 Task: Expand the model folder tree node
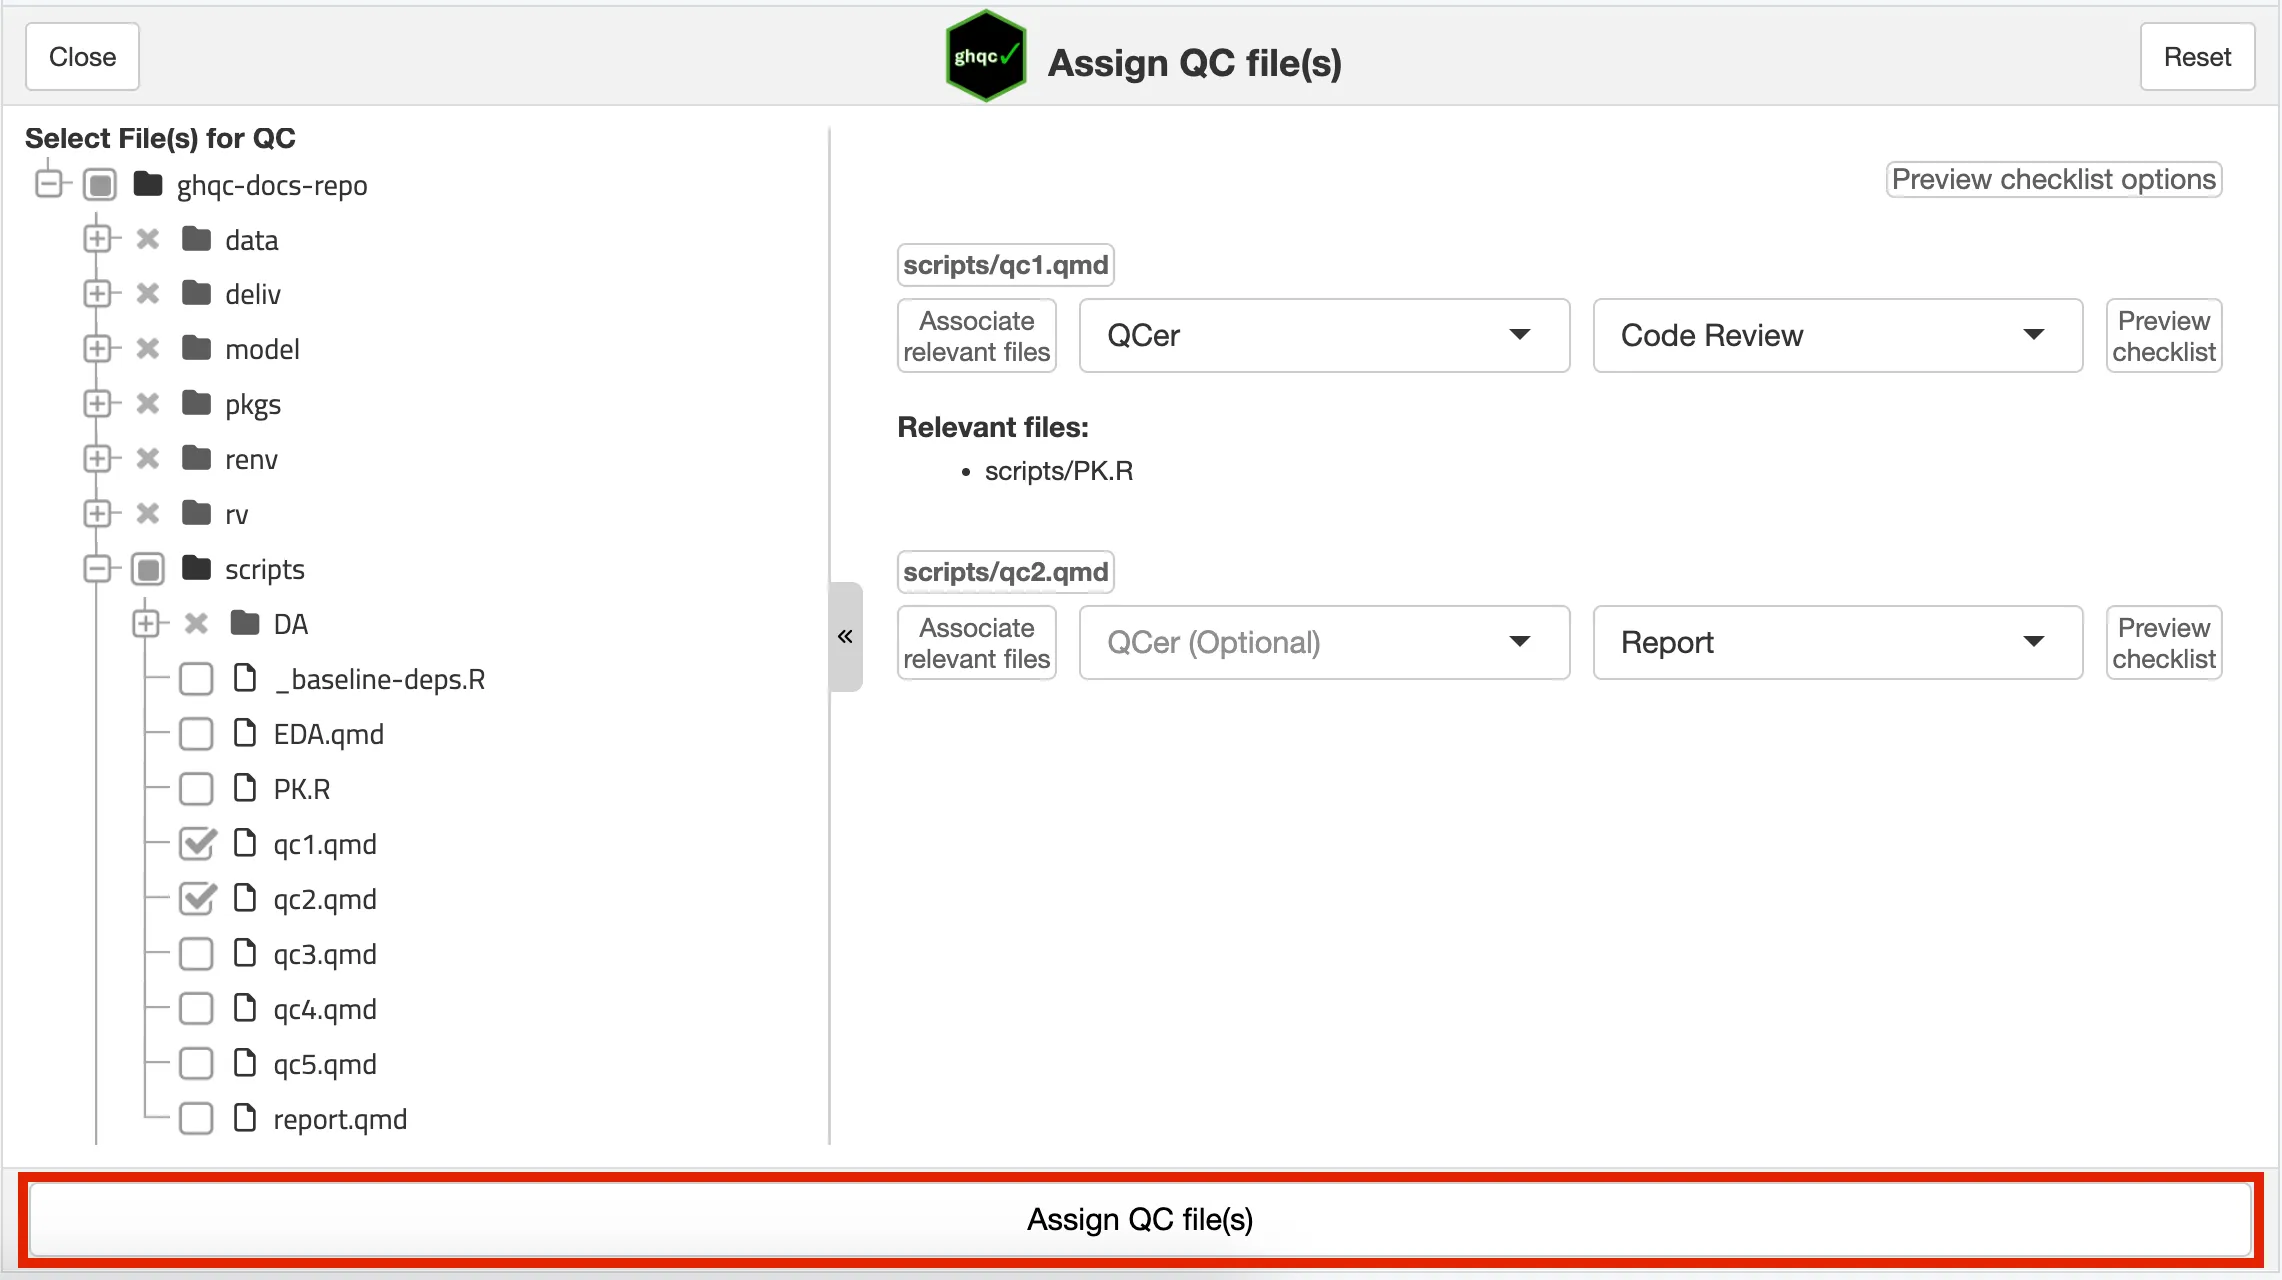pyautogui.click(x=97, y=349)
